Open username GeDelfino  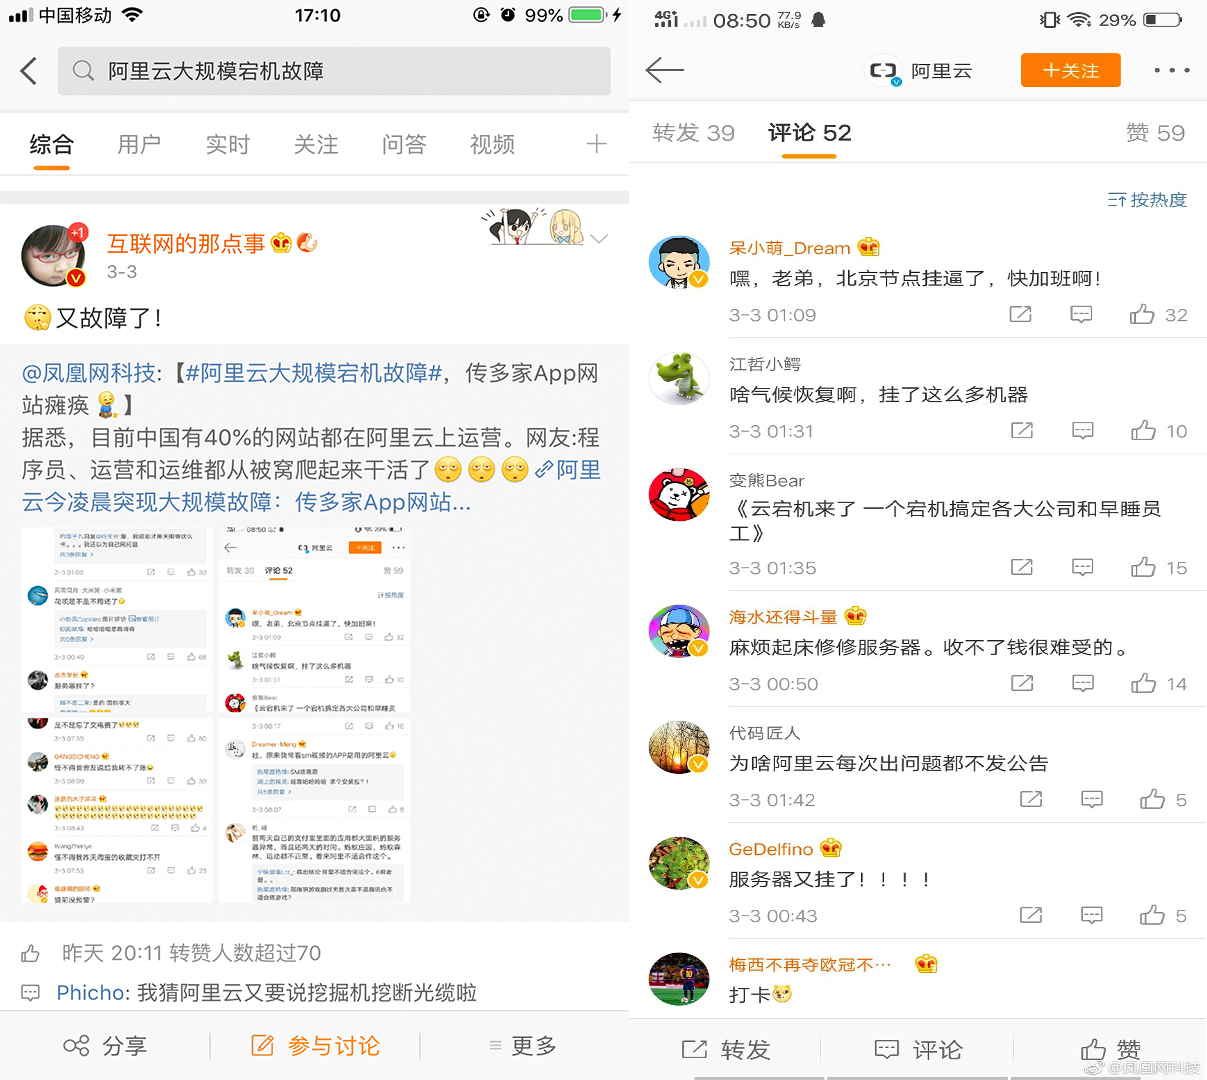coord(771,849)
